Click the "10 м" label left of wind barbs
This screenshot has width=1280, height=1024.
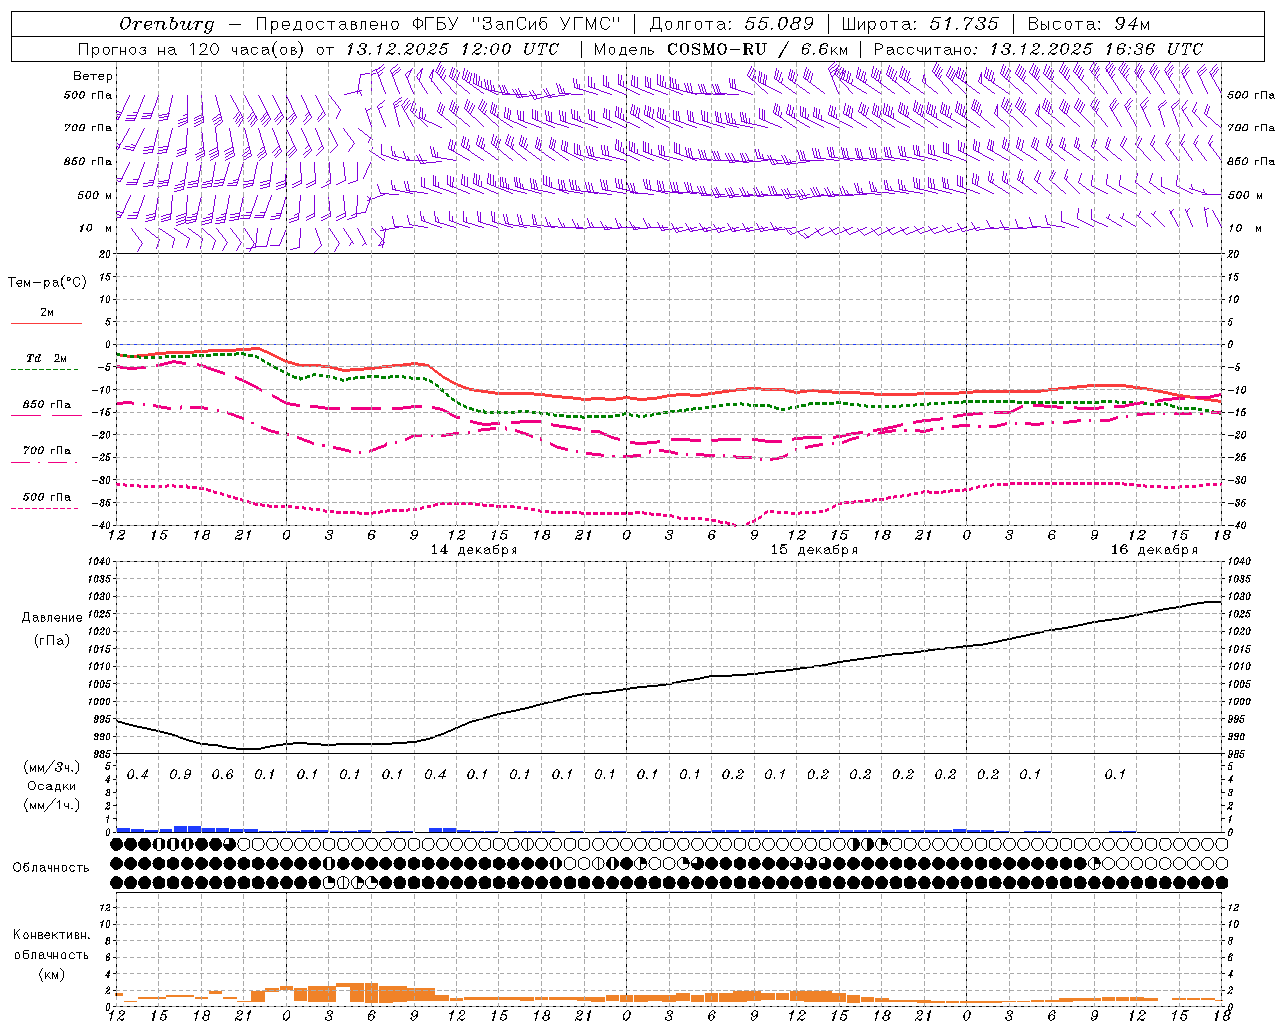coord(95,228)
